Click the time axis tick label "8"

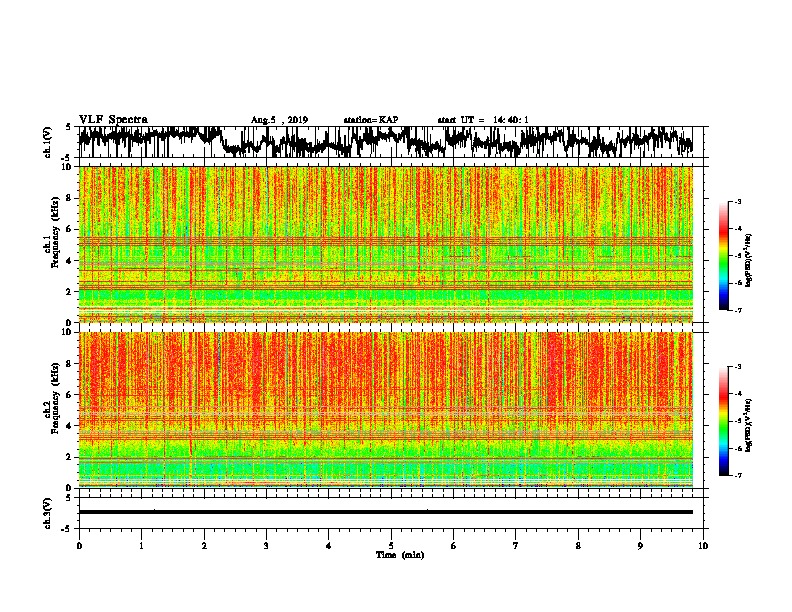[x=578, y=546]
